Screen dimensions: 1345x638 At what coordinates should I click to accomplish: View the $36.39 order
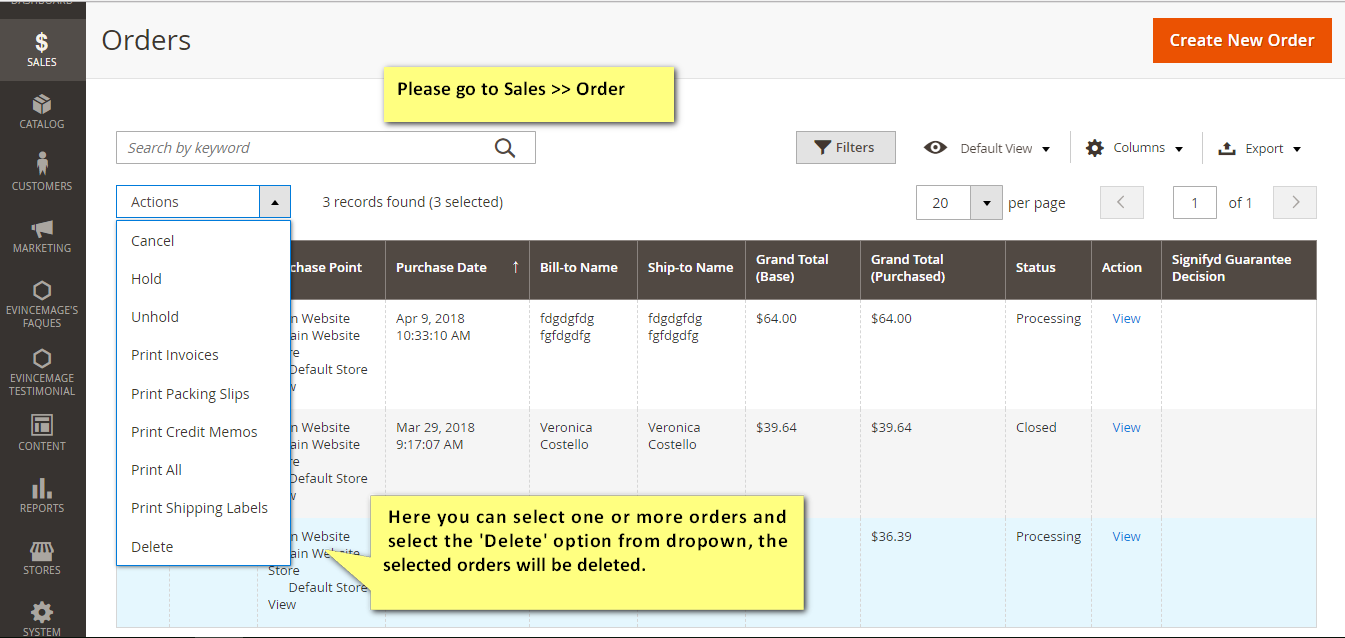tap(1126, 537)
